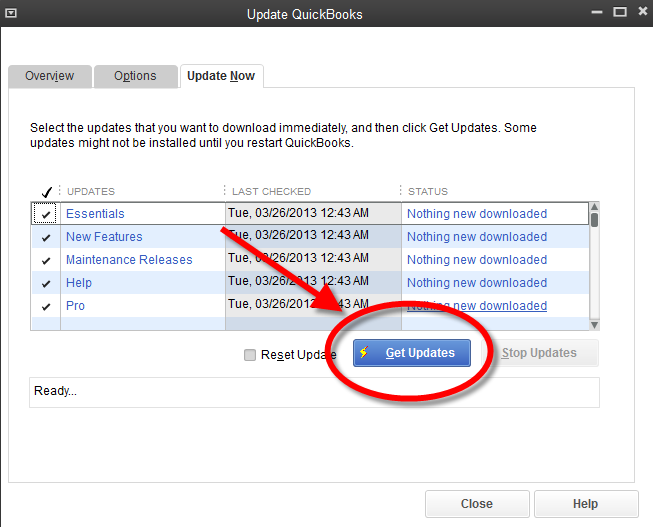Viewport: 653px width, 527px height.
Task: Click the scrollbar down arrow in updates list
Action: pyautogui.click(x=594, y=325)
